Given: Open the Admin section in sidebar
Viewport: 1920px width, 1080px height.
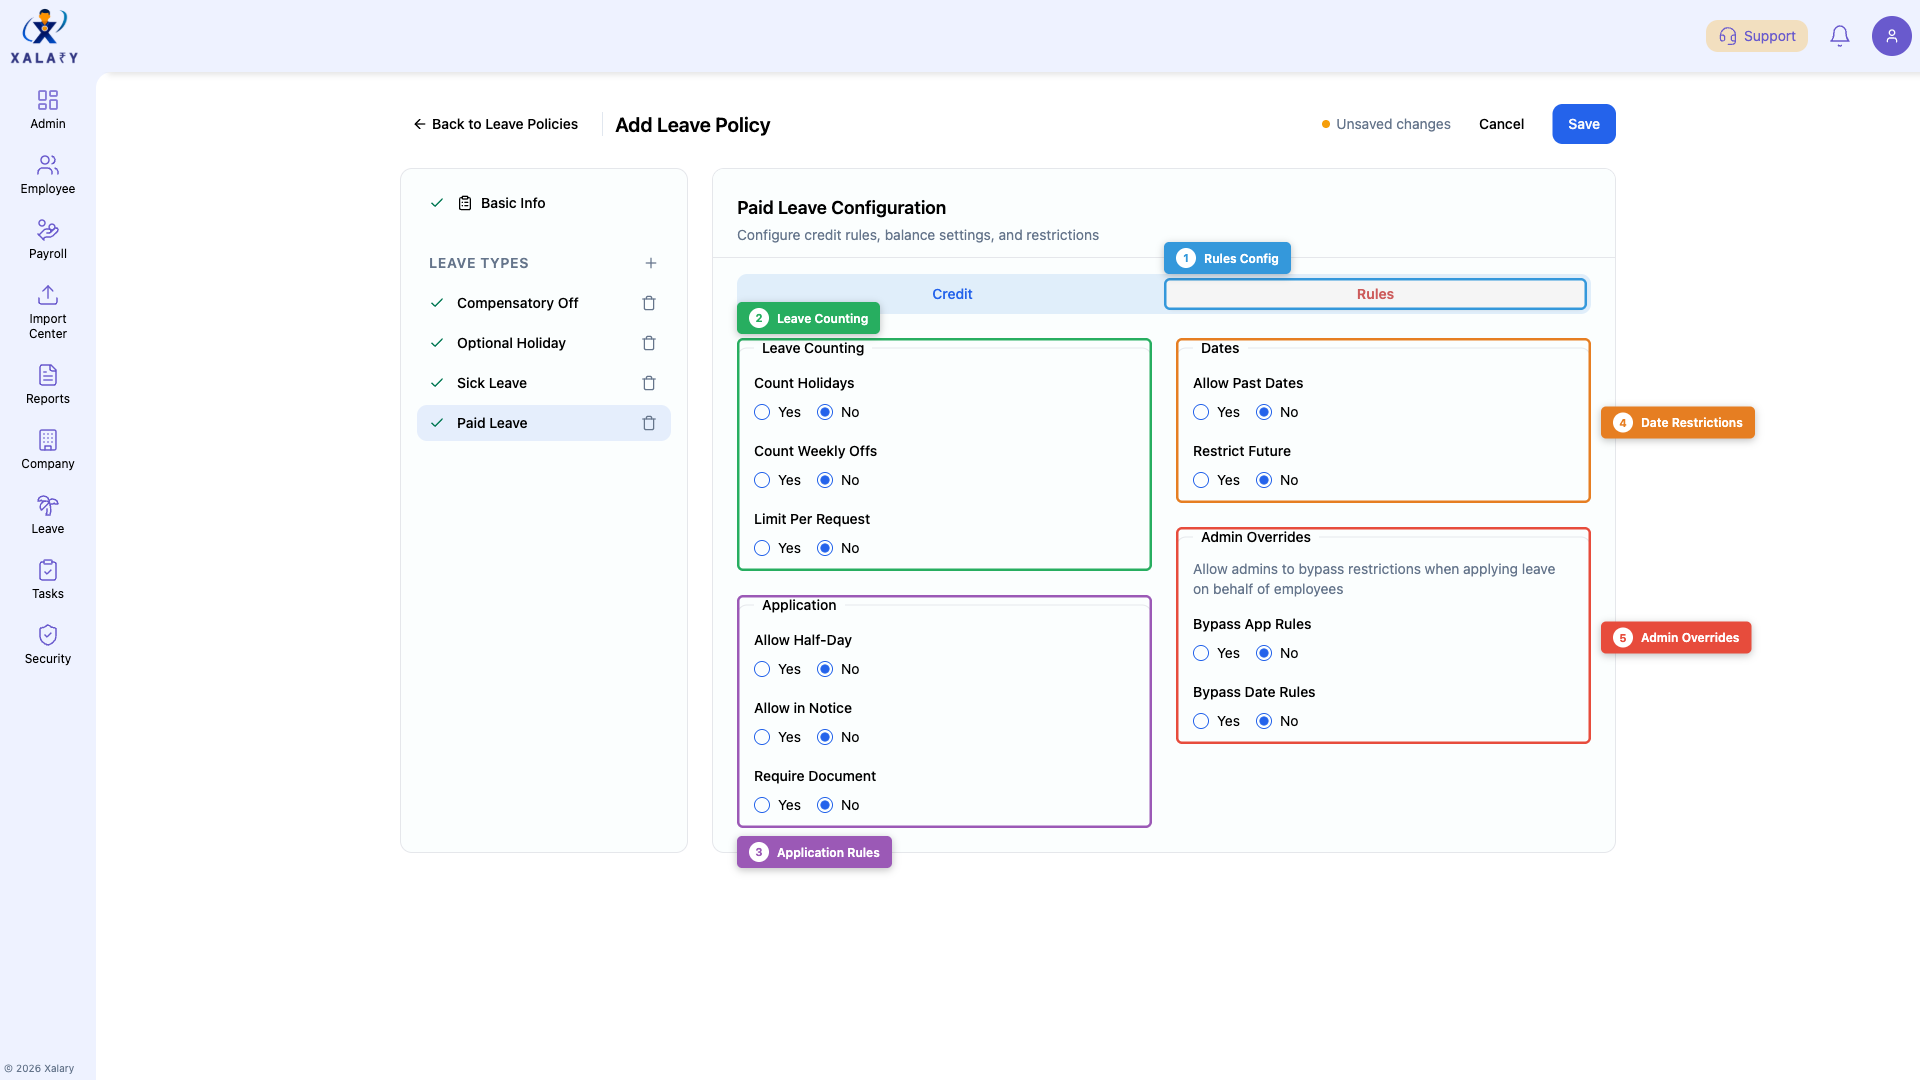Looking at the screenshot, I should 47,108.
